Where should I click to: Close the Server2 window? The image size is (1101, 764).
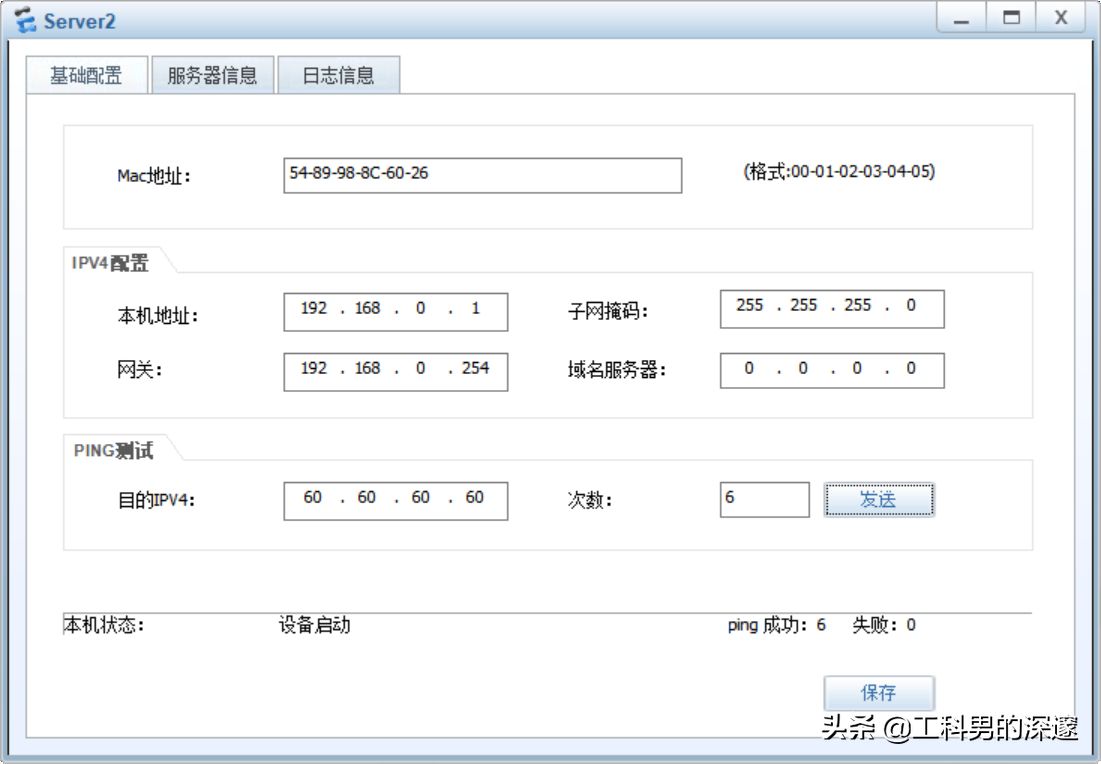coord(1061,18)
